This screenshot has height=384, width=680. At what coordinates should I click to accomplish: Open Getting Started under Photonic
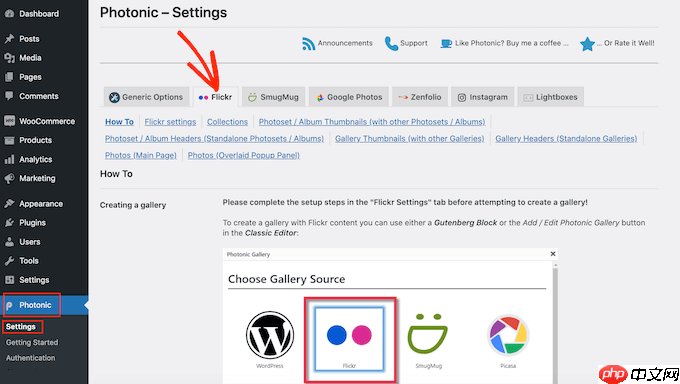point(32,342)
